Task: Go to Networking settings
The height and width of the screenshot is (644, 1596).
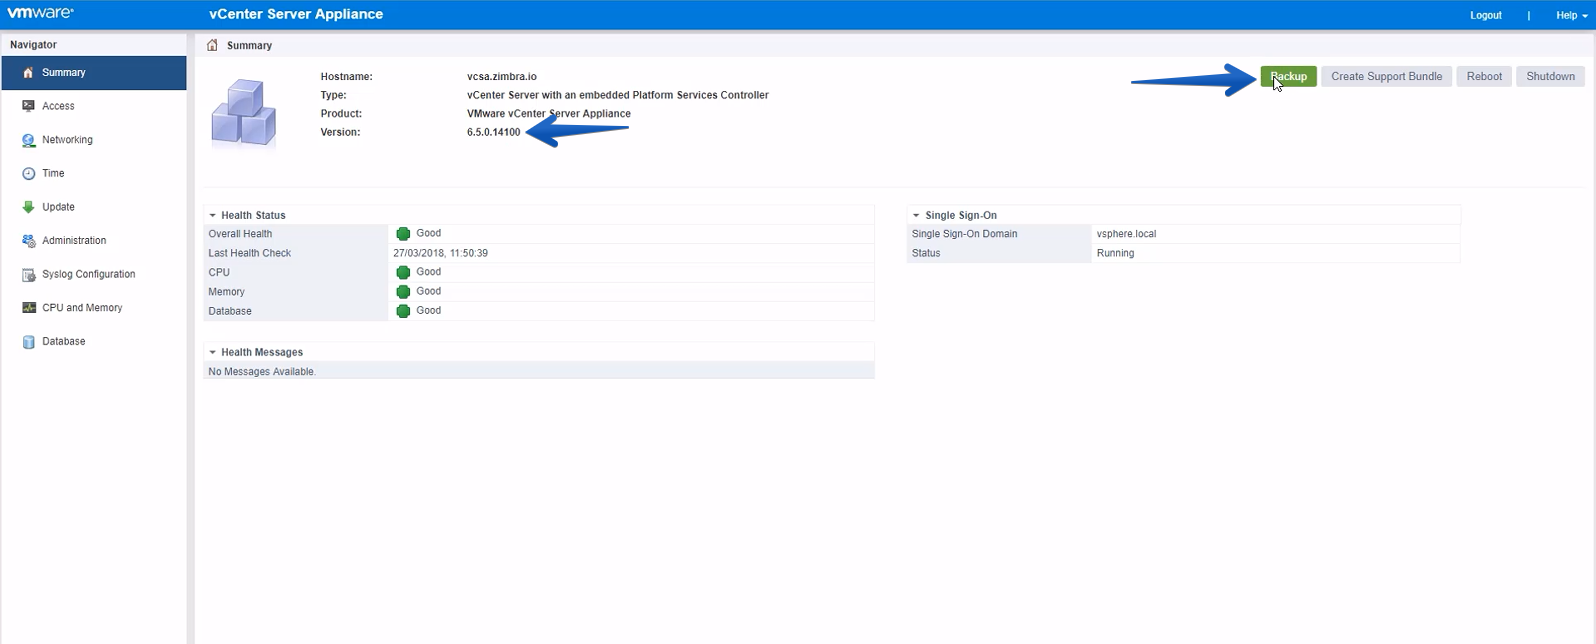Action: (x=94, y=140)
